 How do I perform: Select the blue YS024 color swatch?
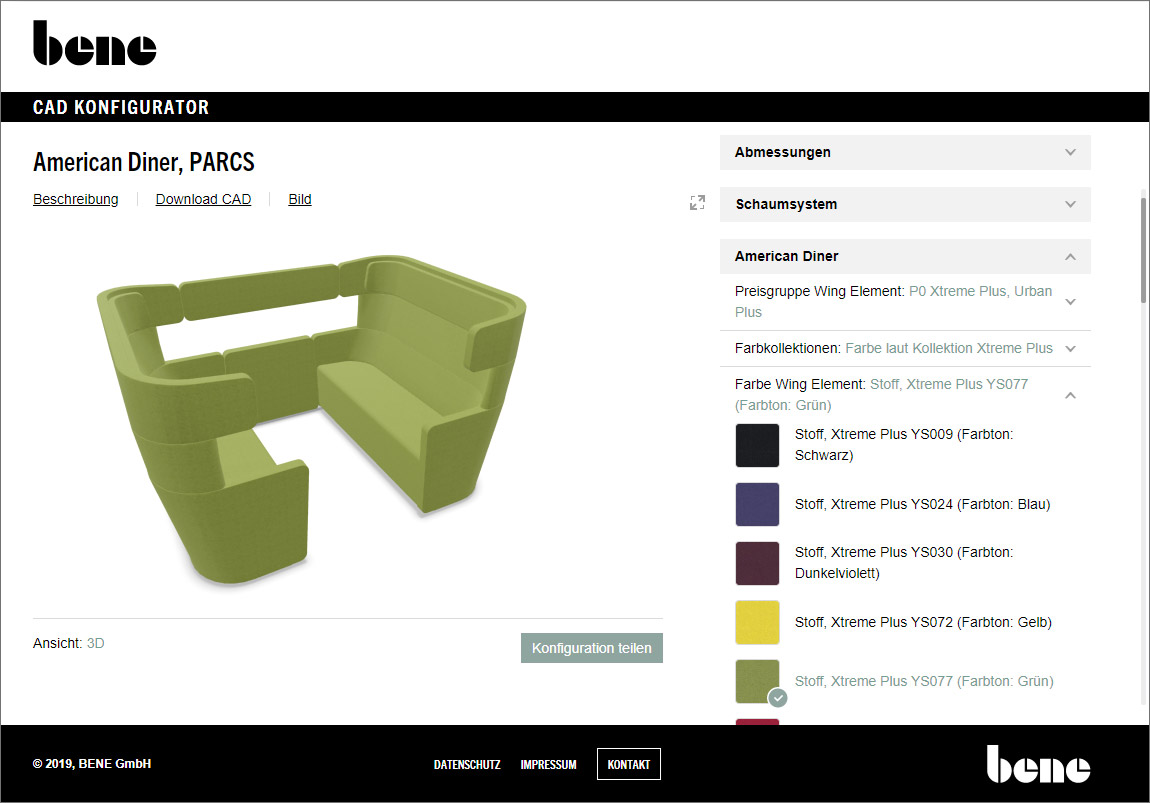click(758, 505)
